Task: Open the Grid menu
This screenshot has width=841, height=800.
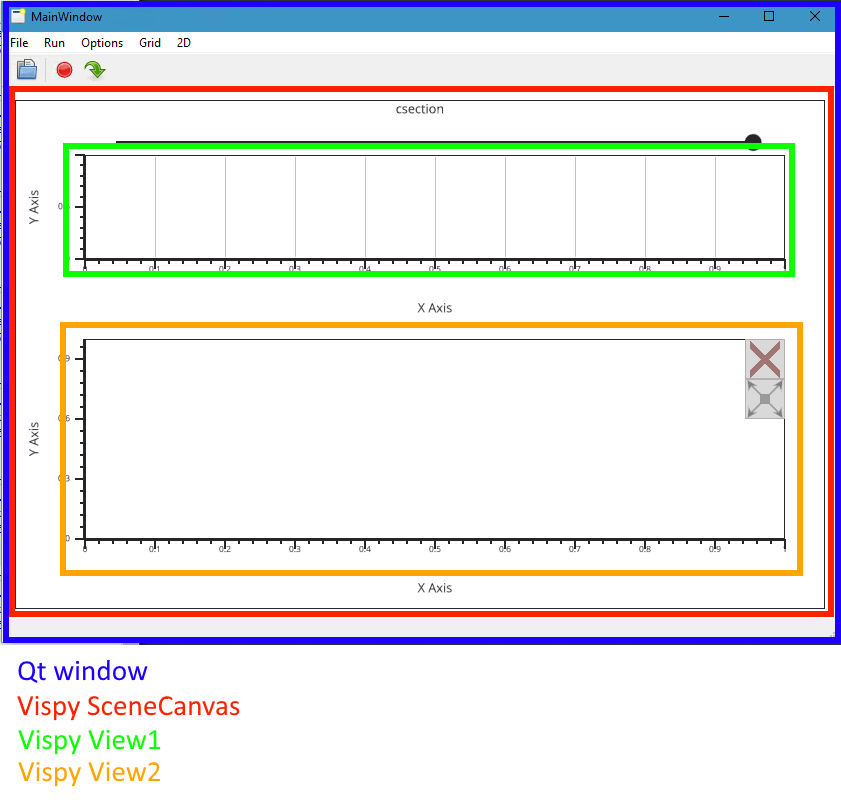Action: tap(149, 43)
